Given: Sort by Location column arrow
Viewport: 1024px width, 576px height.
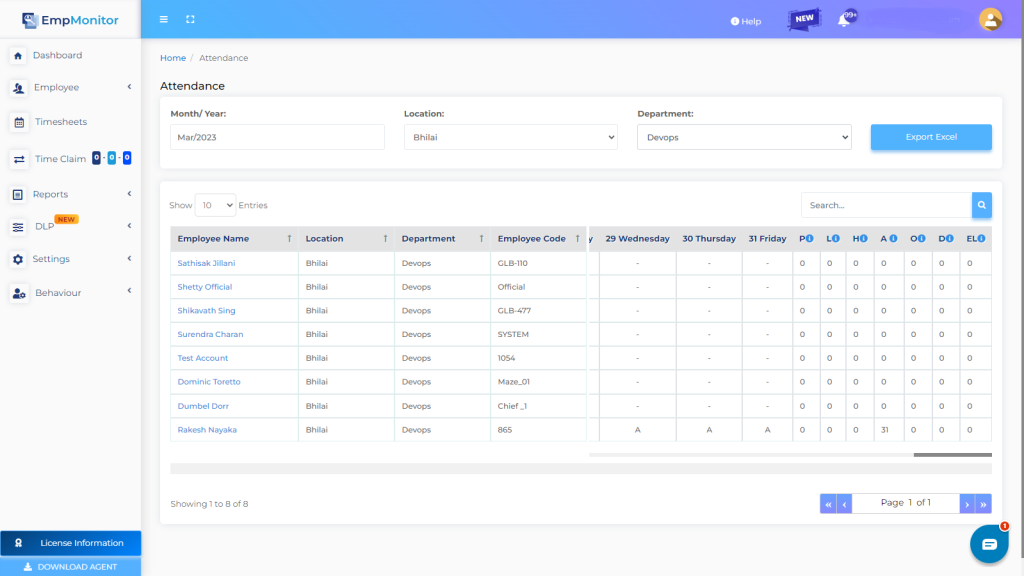Looking at the screenshot, I should coord(385,238).
